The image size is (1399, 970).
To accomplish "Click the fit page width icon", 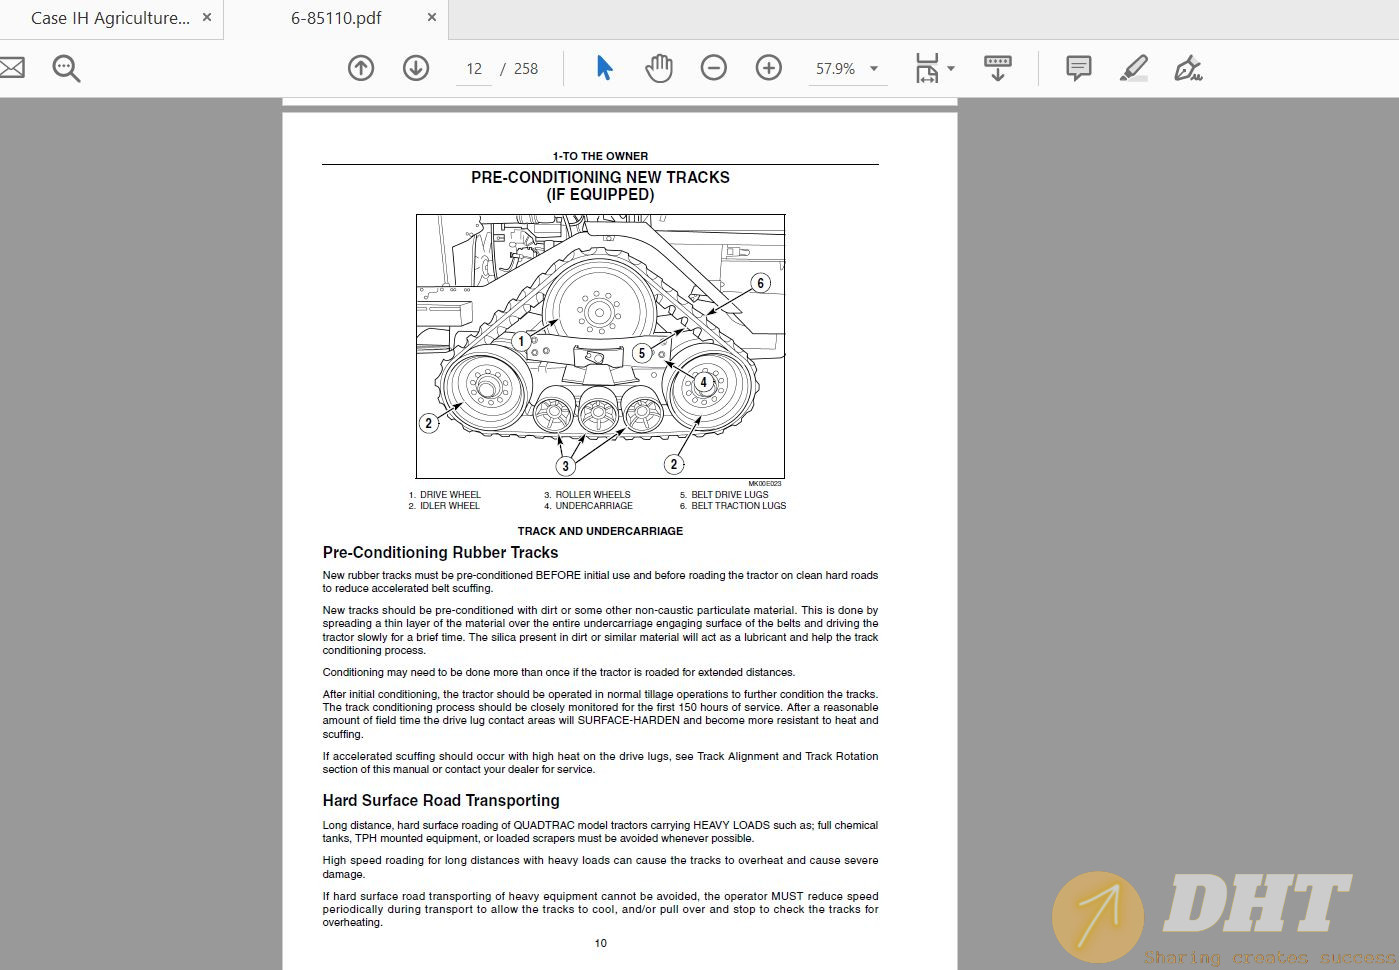I will [x=927, y=68].
